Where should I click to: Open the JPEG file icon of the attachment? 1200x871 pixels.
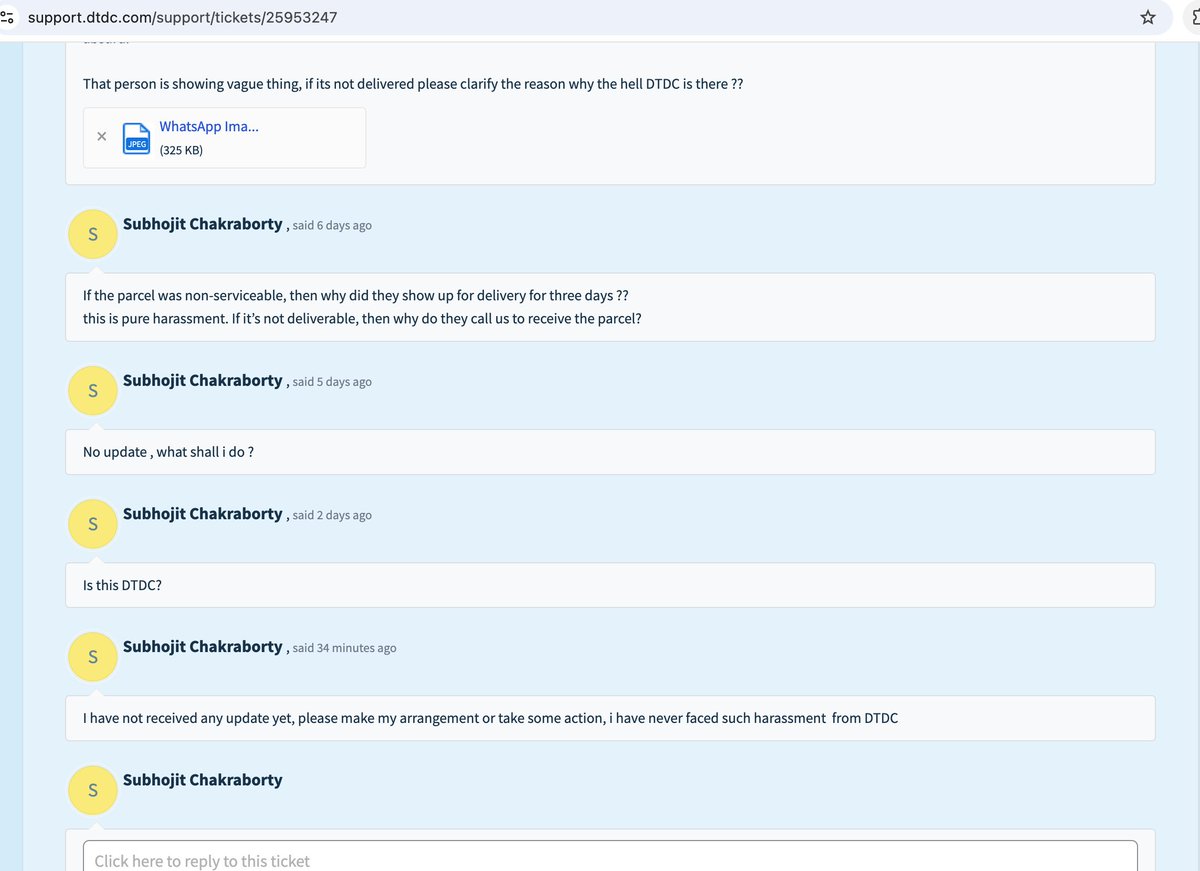click(135, 138)
